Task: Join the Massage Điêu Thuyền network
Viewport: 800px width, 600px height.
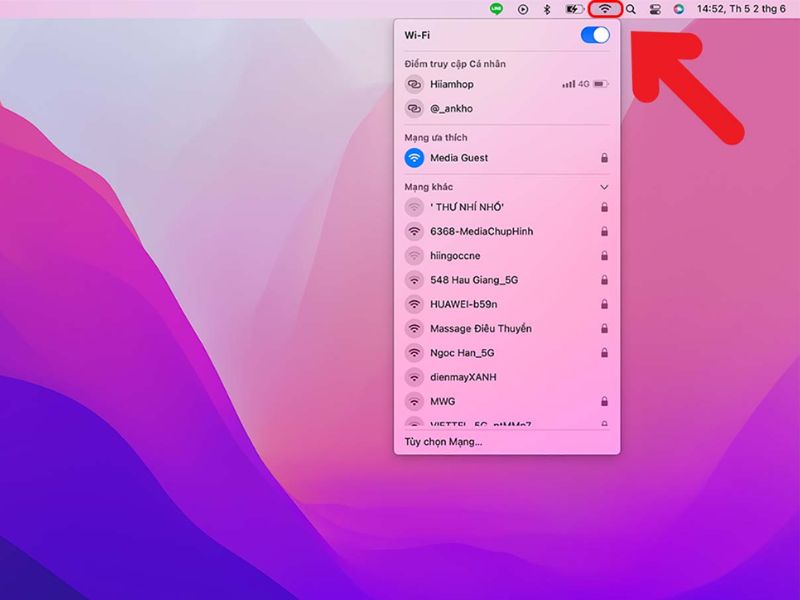Action: [507, 329]
